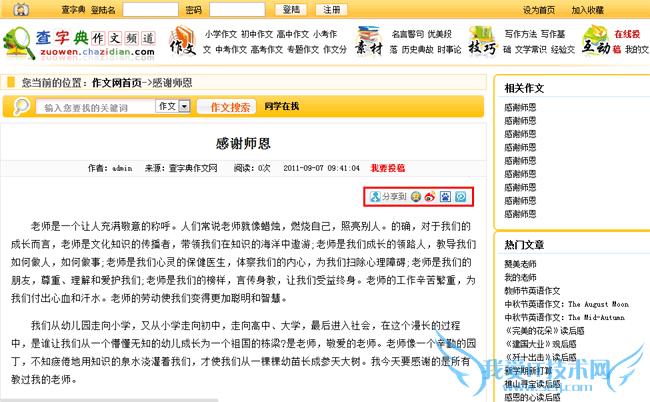Open 中秋节英语作文: The August Moon
The height and width of the screenshot is (402, 650).
(x=567, y=304)
